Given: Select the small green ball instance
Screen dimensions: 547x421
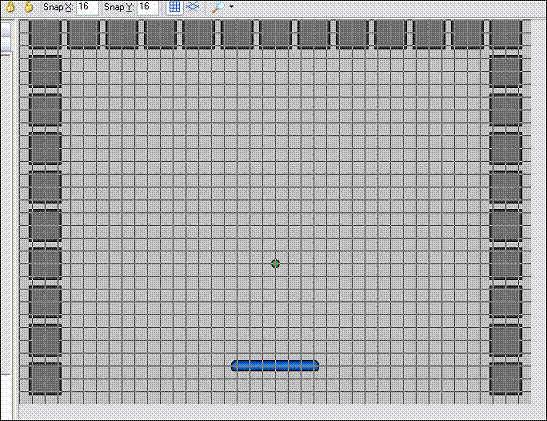Looking at the screenshot, I should [276, 264].
